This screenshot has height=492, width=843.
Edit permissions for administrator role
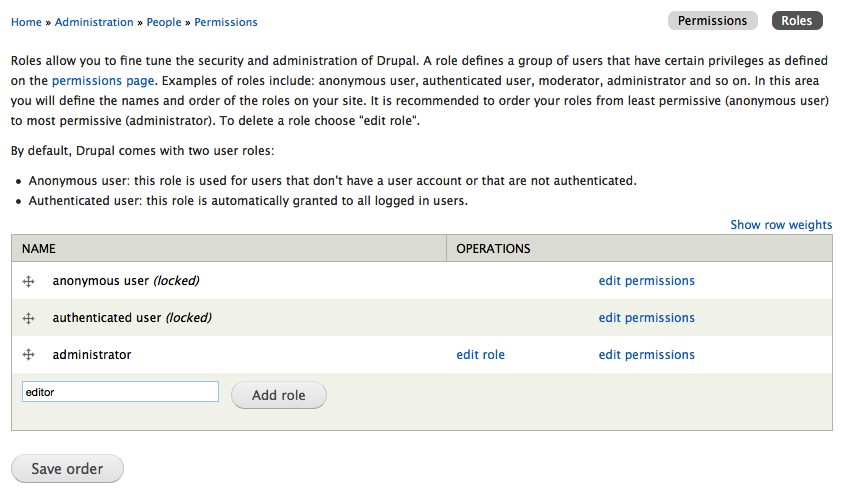pos(646,355)
